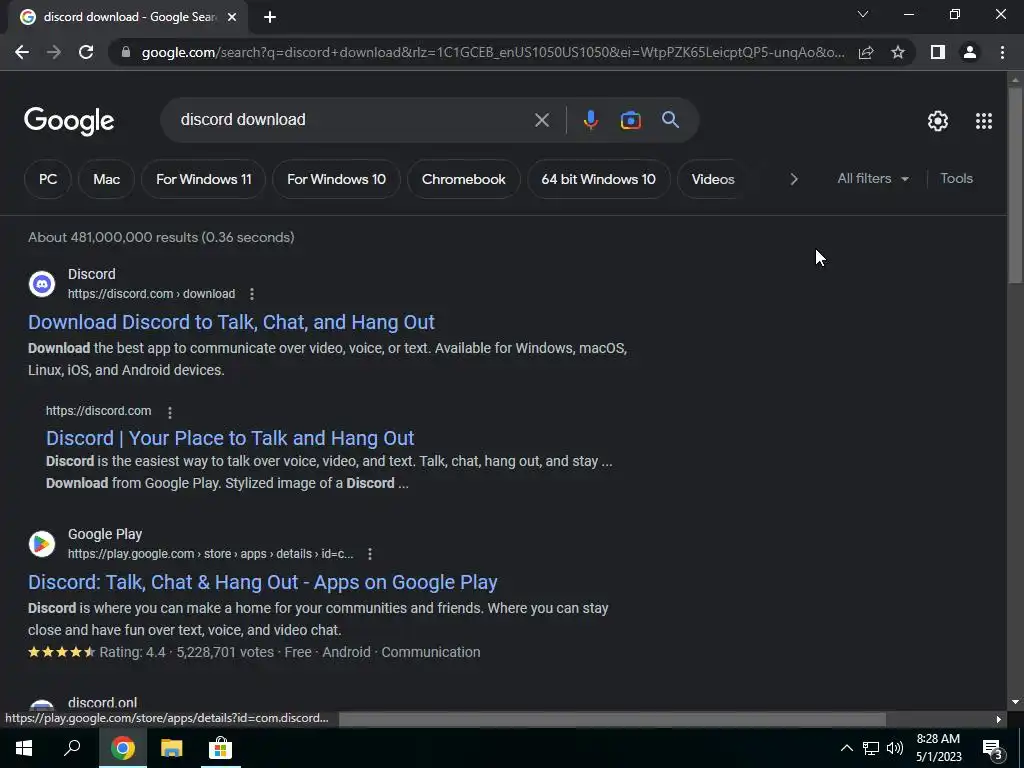View site information via lock icon
This screenshot has height=768, width=1024.
(126, 52)
